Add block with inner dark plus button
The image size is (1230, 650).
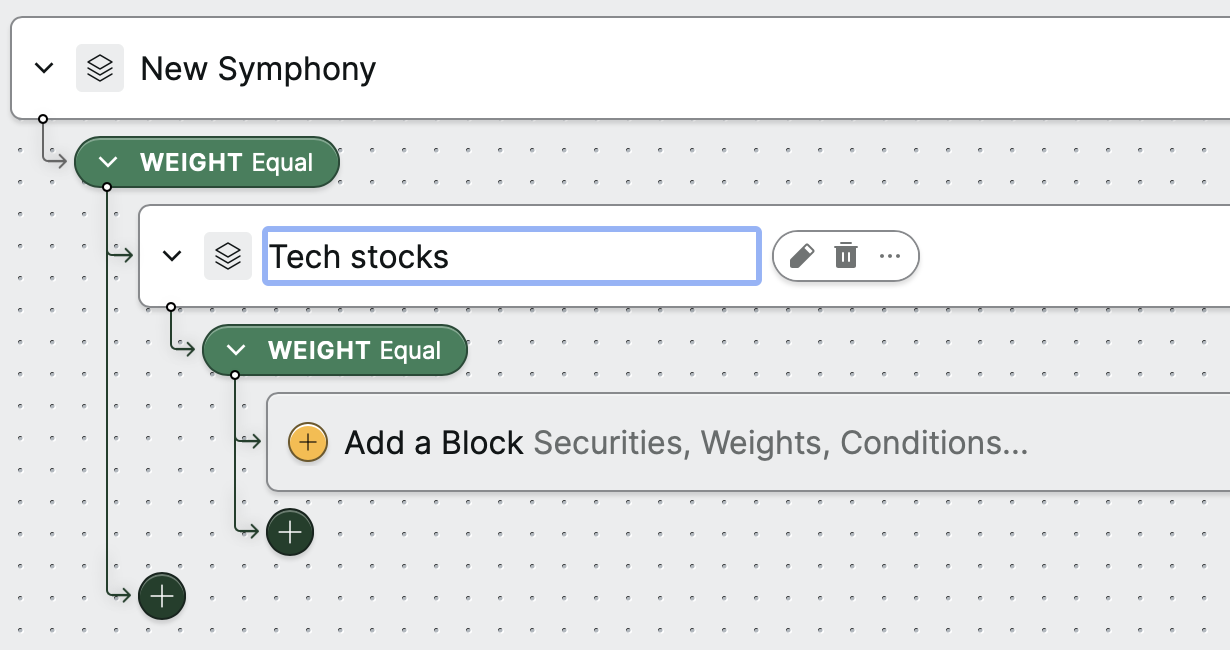pyautogui.click(x=290, y=532)
